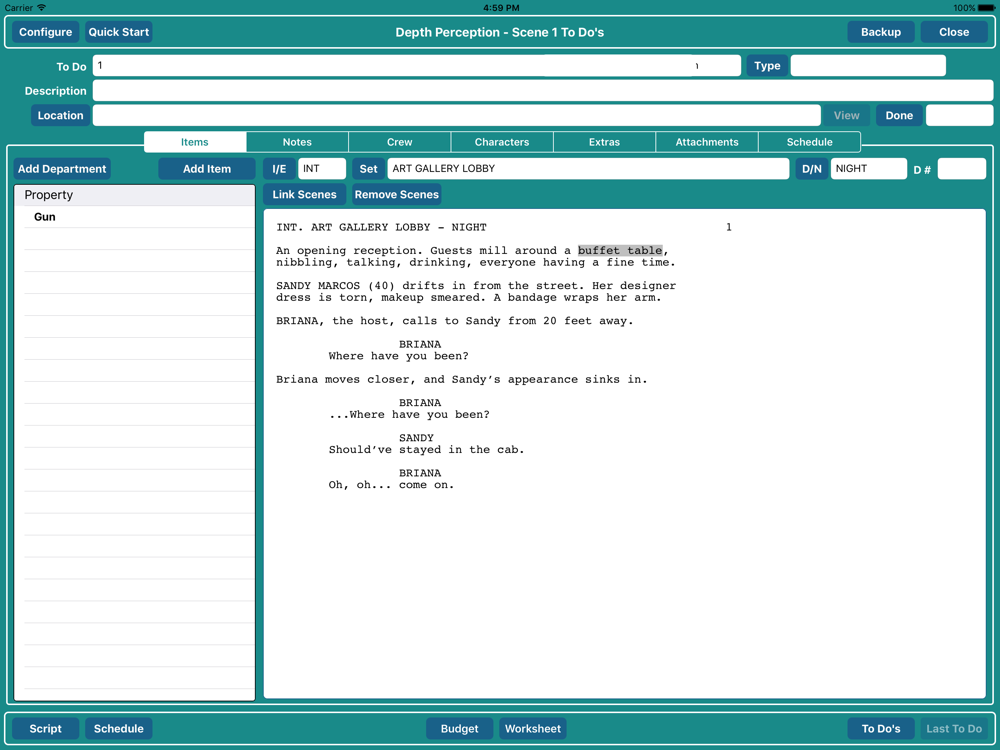Open the Crew tab
Screen dimensions: 1000x750
click(400, 142)
